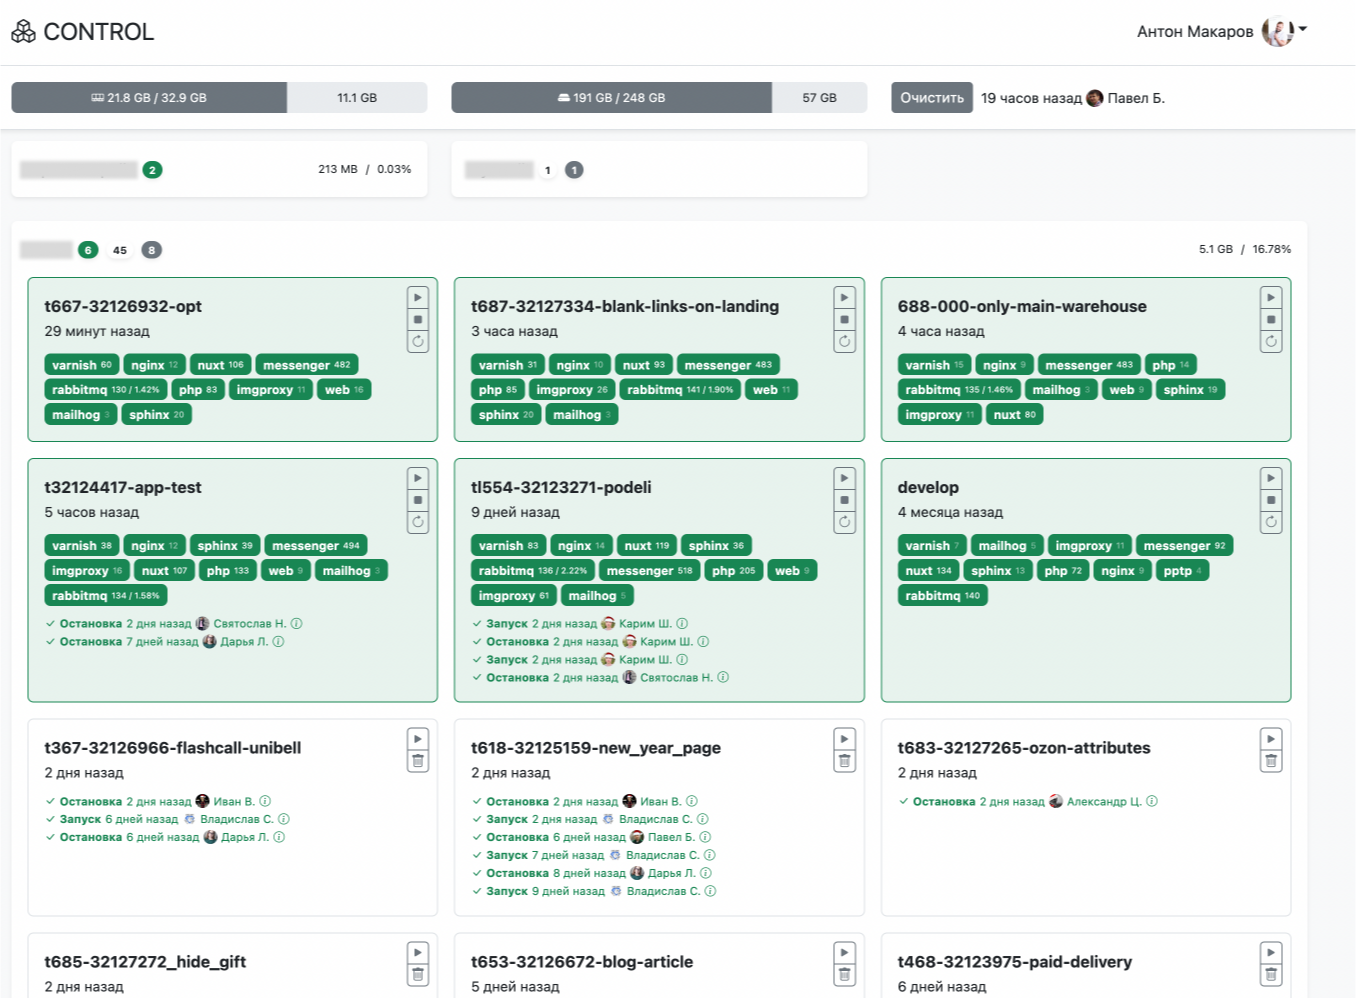Start the t683-32127265-ozon-attributes environment
This screenshot has width=1356, height=998.
click(x=1271, y=739)
